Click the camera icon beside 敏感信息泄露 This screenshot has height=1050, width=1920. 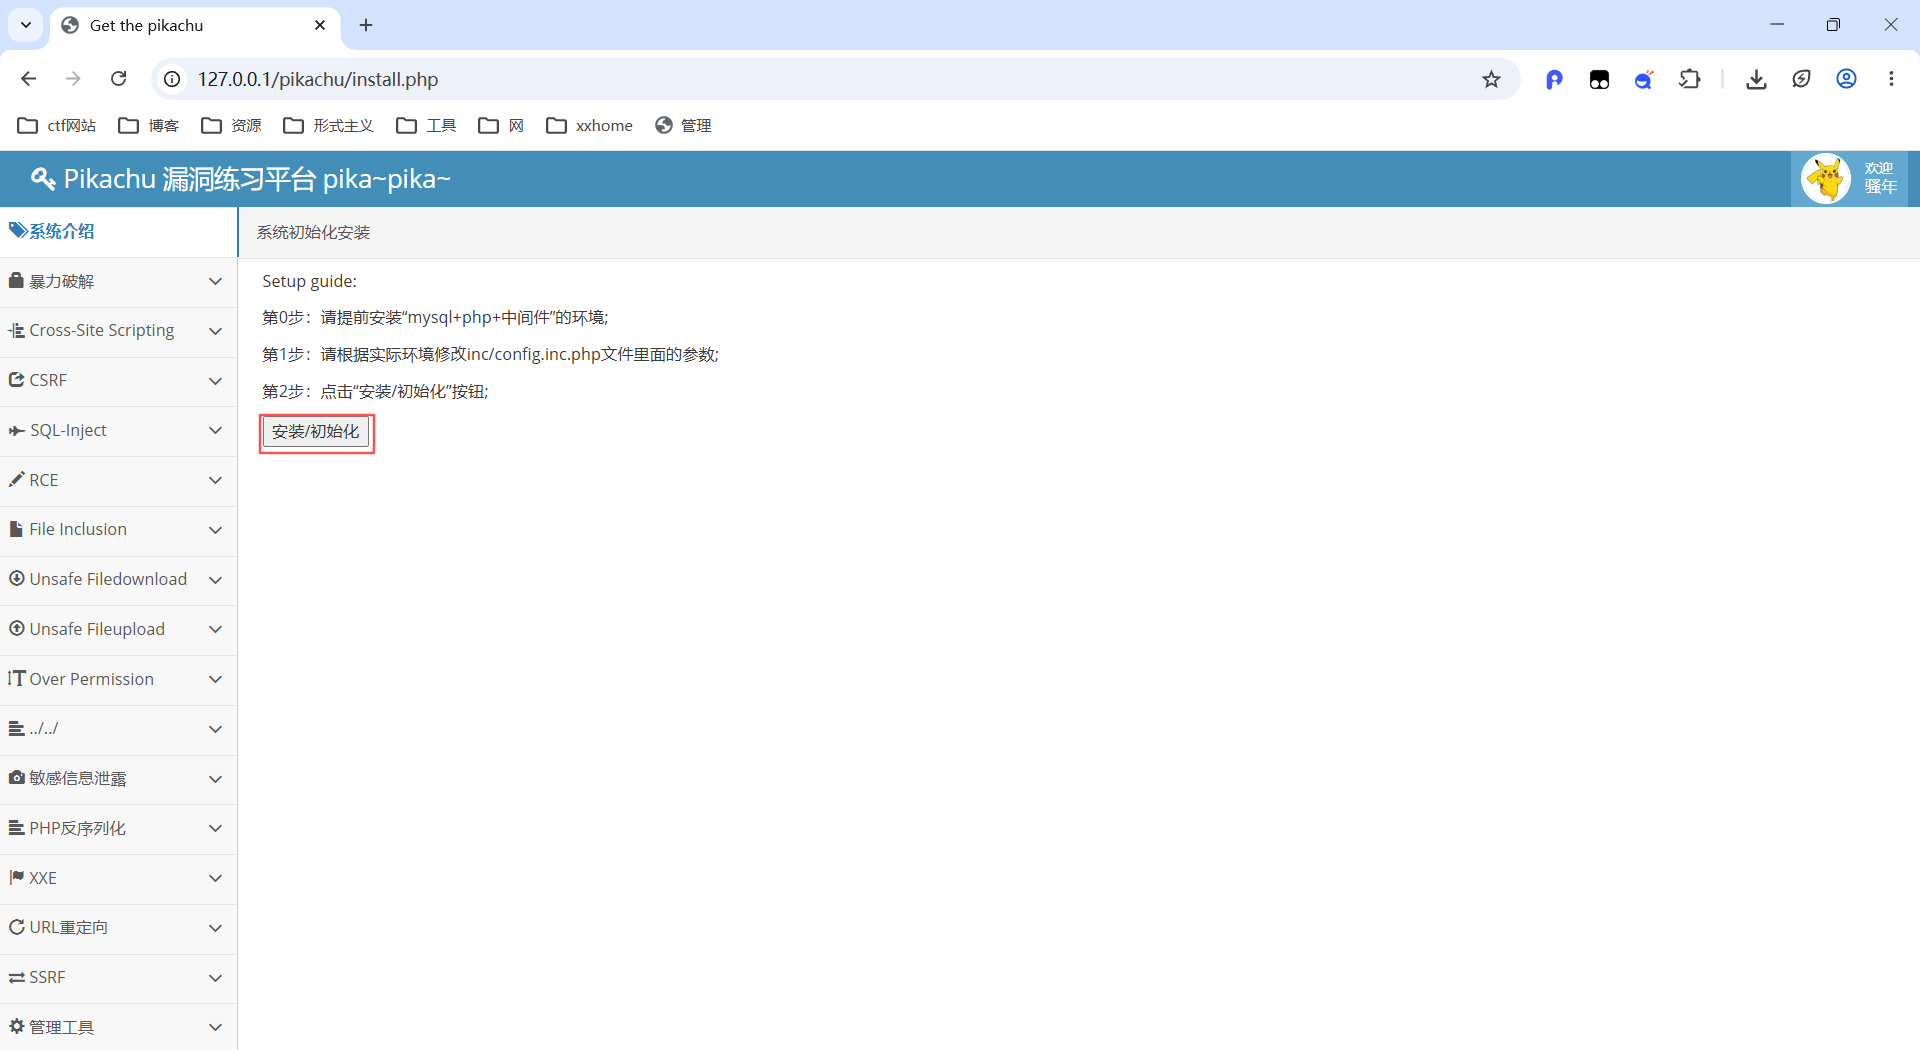pos(16,777)
